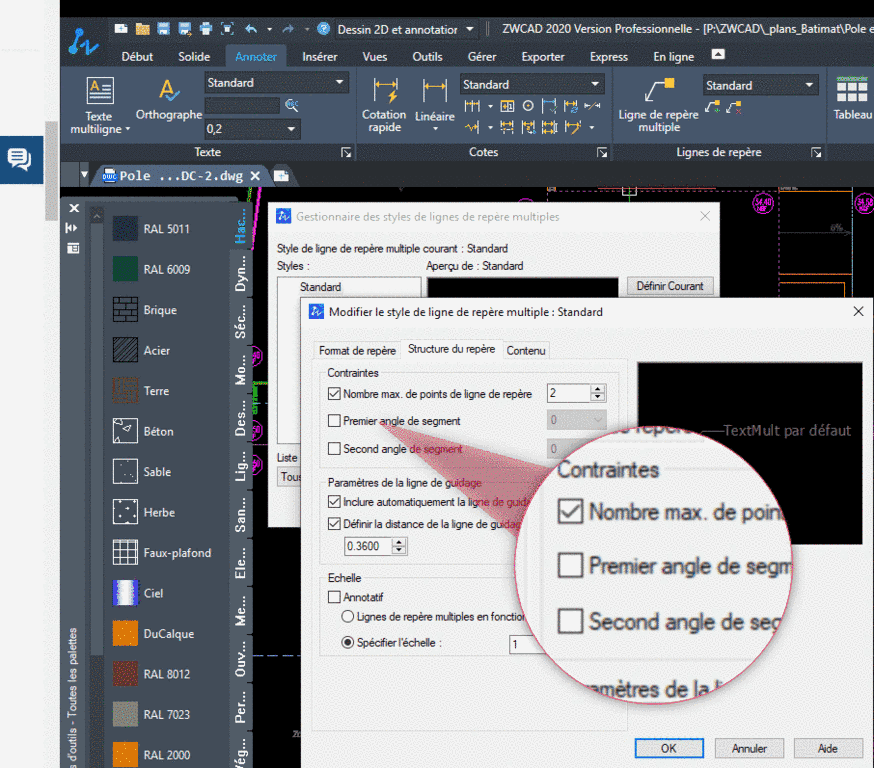
Task: Select the RAL 6009 green hatch swatch
Action: click(x=125, y=269)
